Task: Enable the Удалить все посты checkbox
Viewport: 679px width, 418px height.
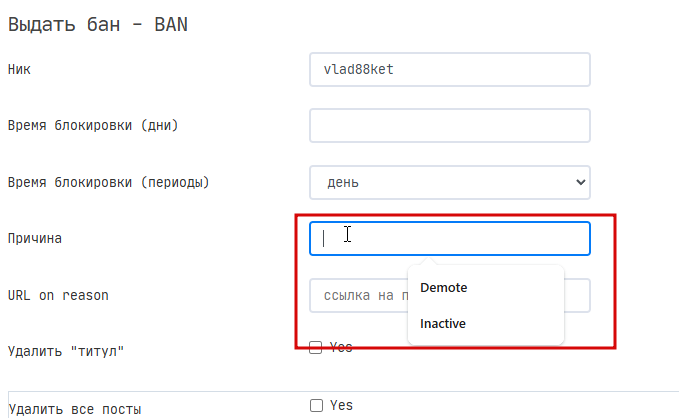Action: pyautogui.click(x=317, y=405)
